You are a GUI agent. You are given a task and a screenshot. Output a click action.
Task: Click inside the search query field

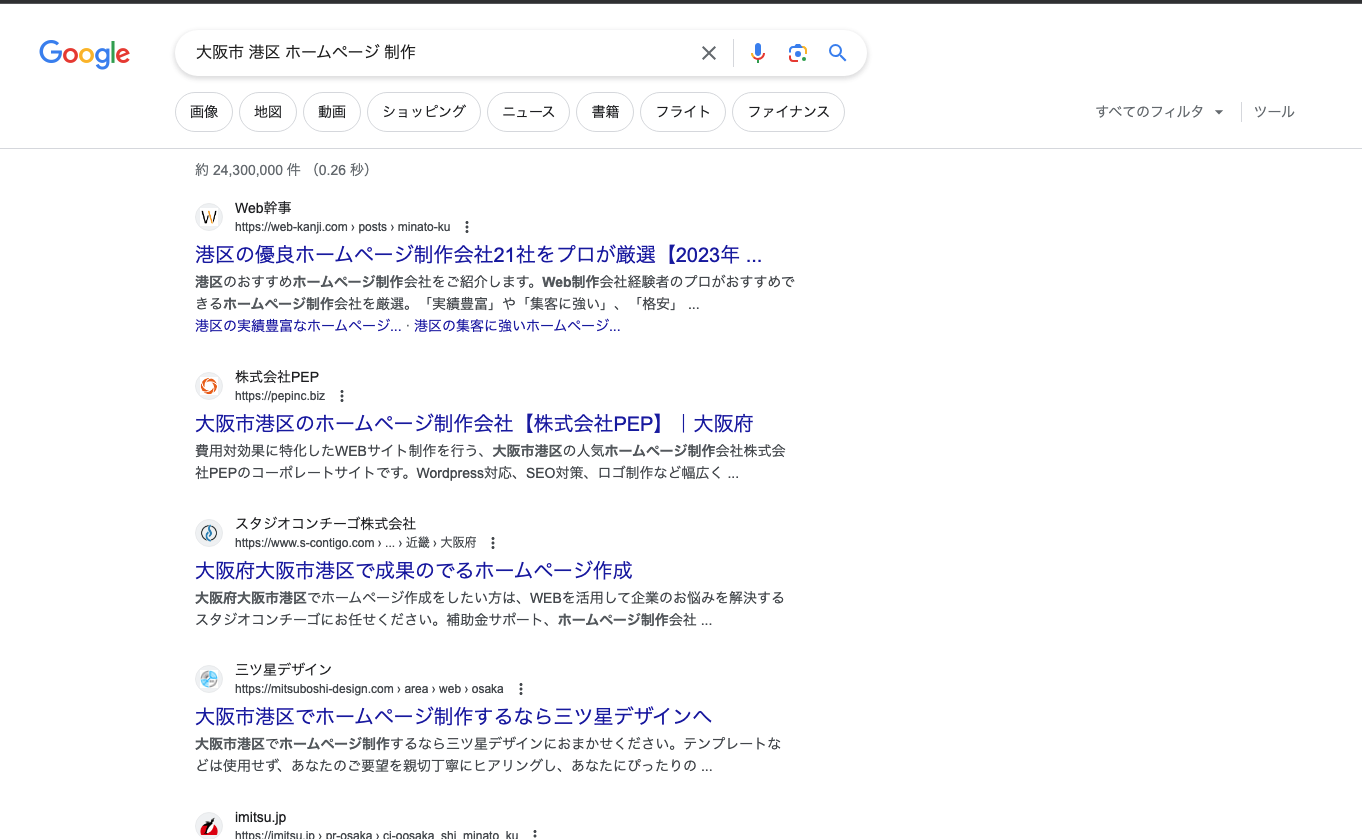point(440,53)
